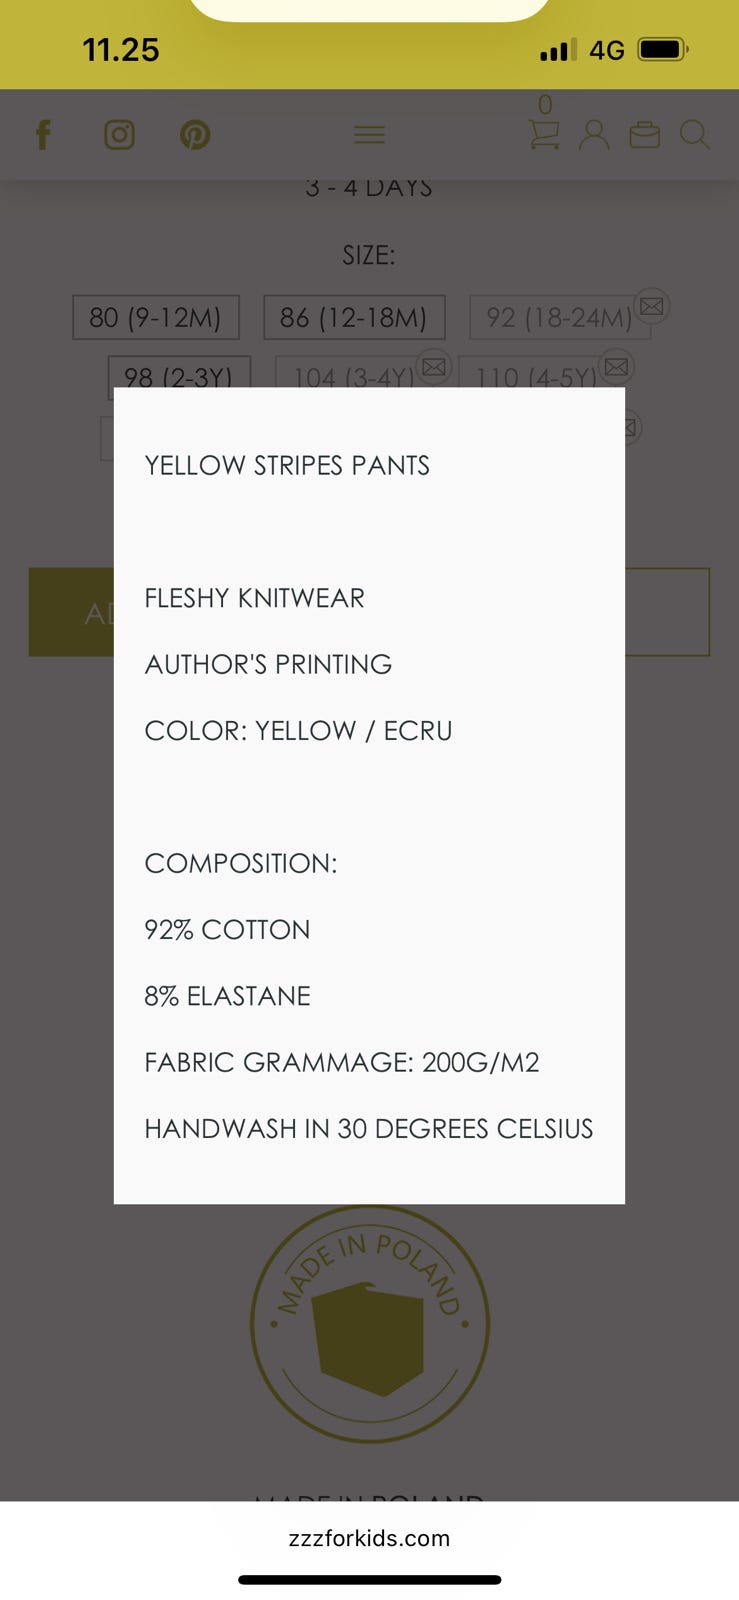Click envelope notify icon beside size 110
This screenshot has width=739, height=1600.
617,367
